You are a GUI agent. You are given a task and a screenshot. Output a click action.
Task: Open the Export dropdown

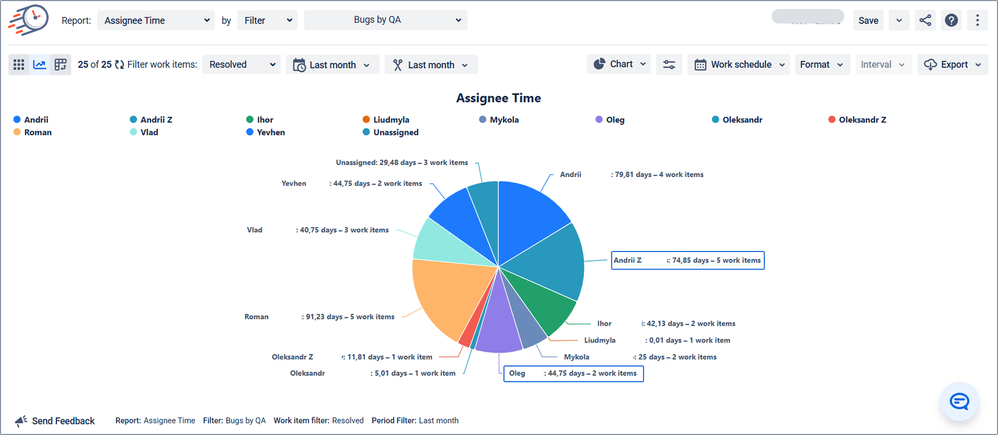953,64
